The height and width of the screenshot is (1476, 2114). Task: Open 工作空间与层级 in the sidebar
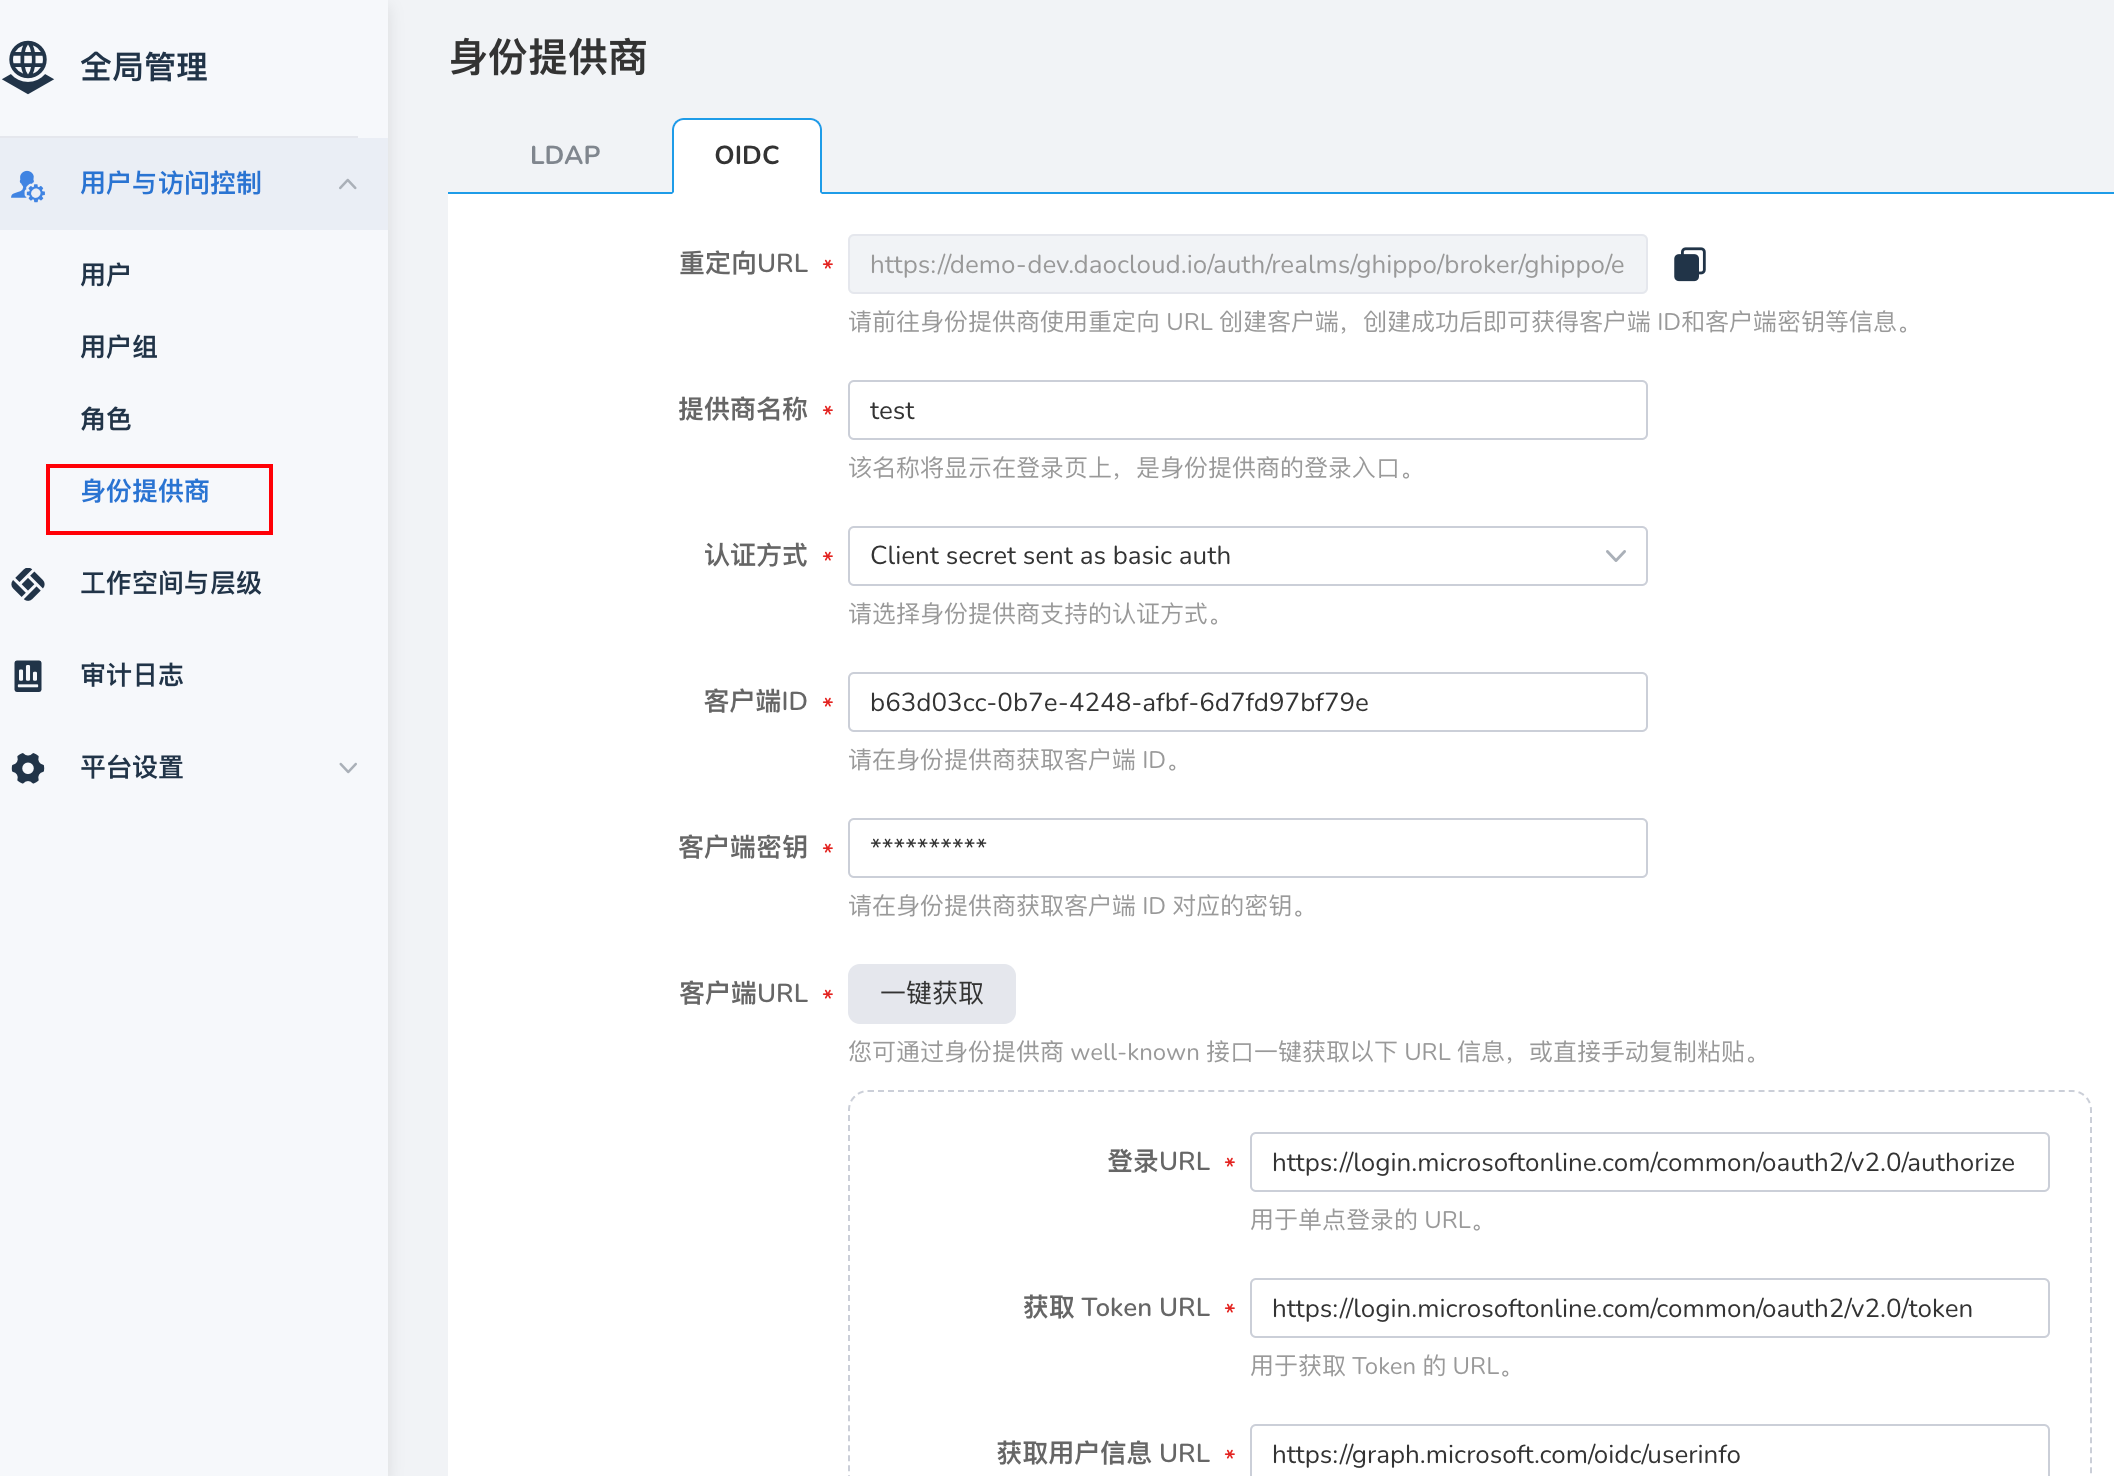171,583
